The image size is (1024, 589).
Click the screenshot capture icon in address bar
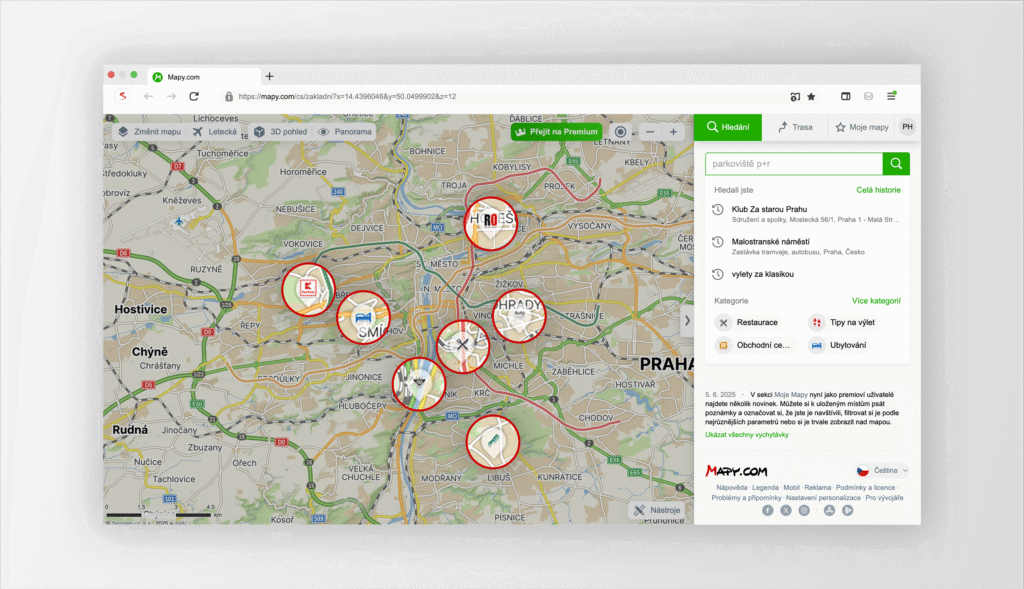[795, 97]
